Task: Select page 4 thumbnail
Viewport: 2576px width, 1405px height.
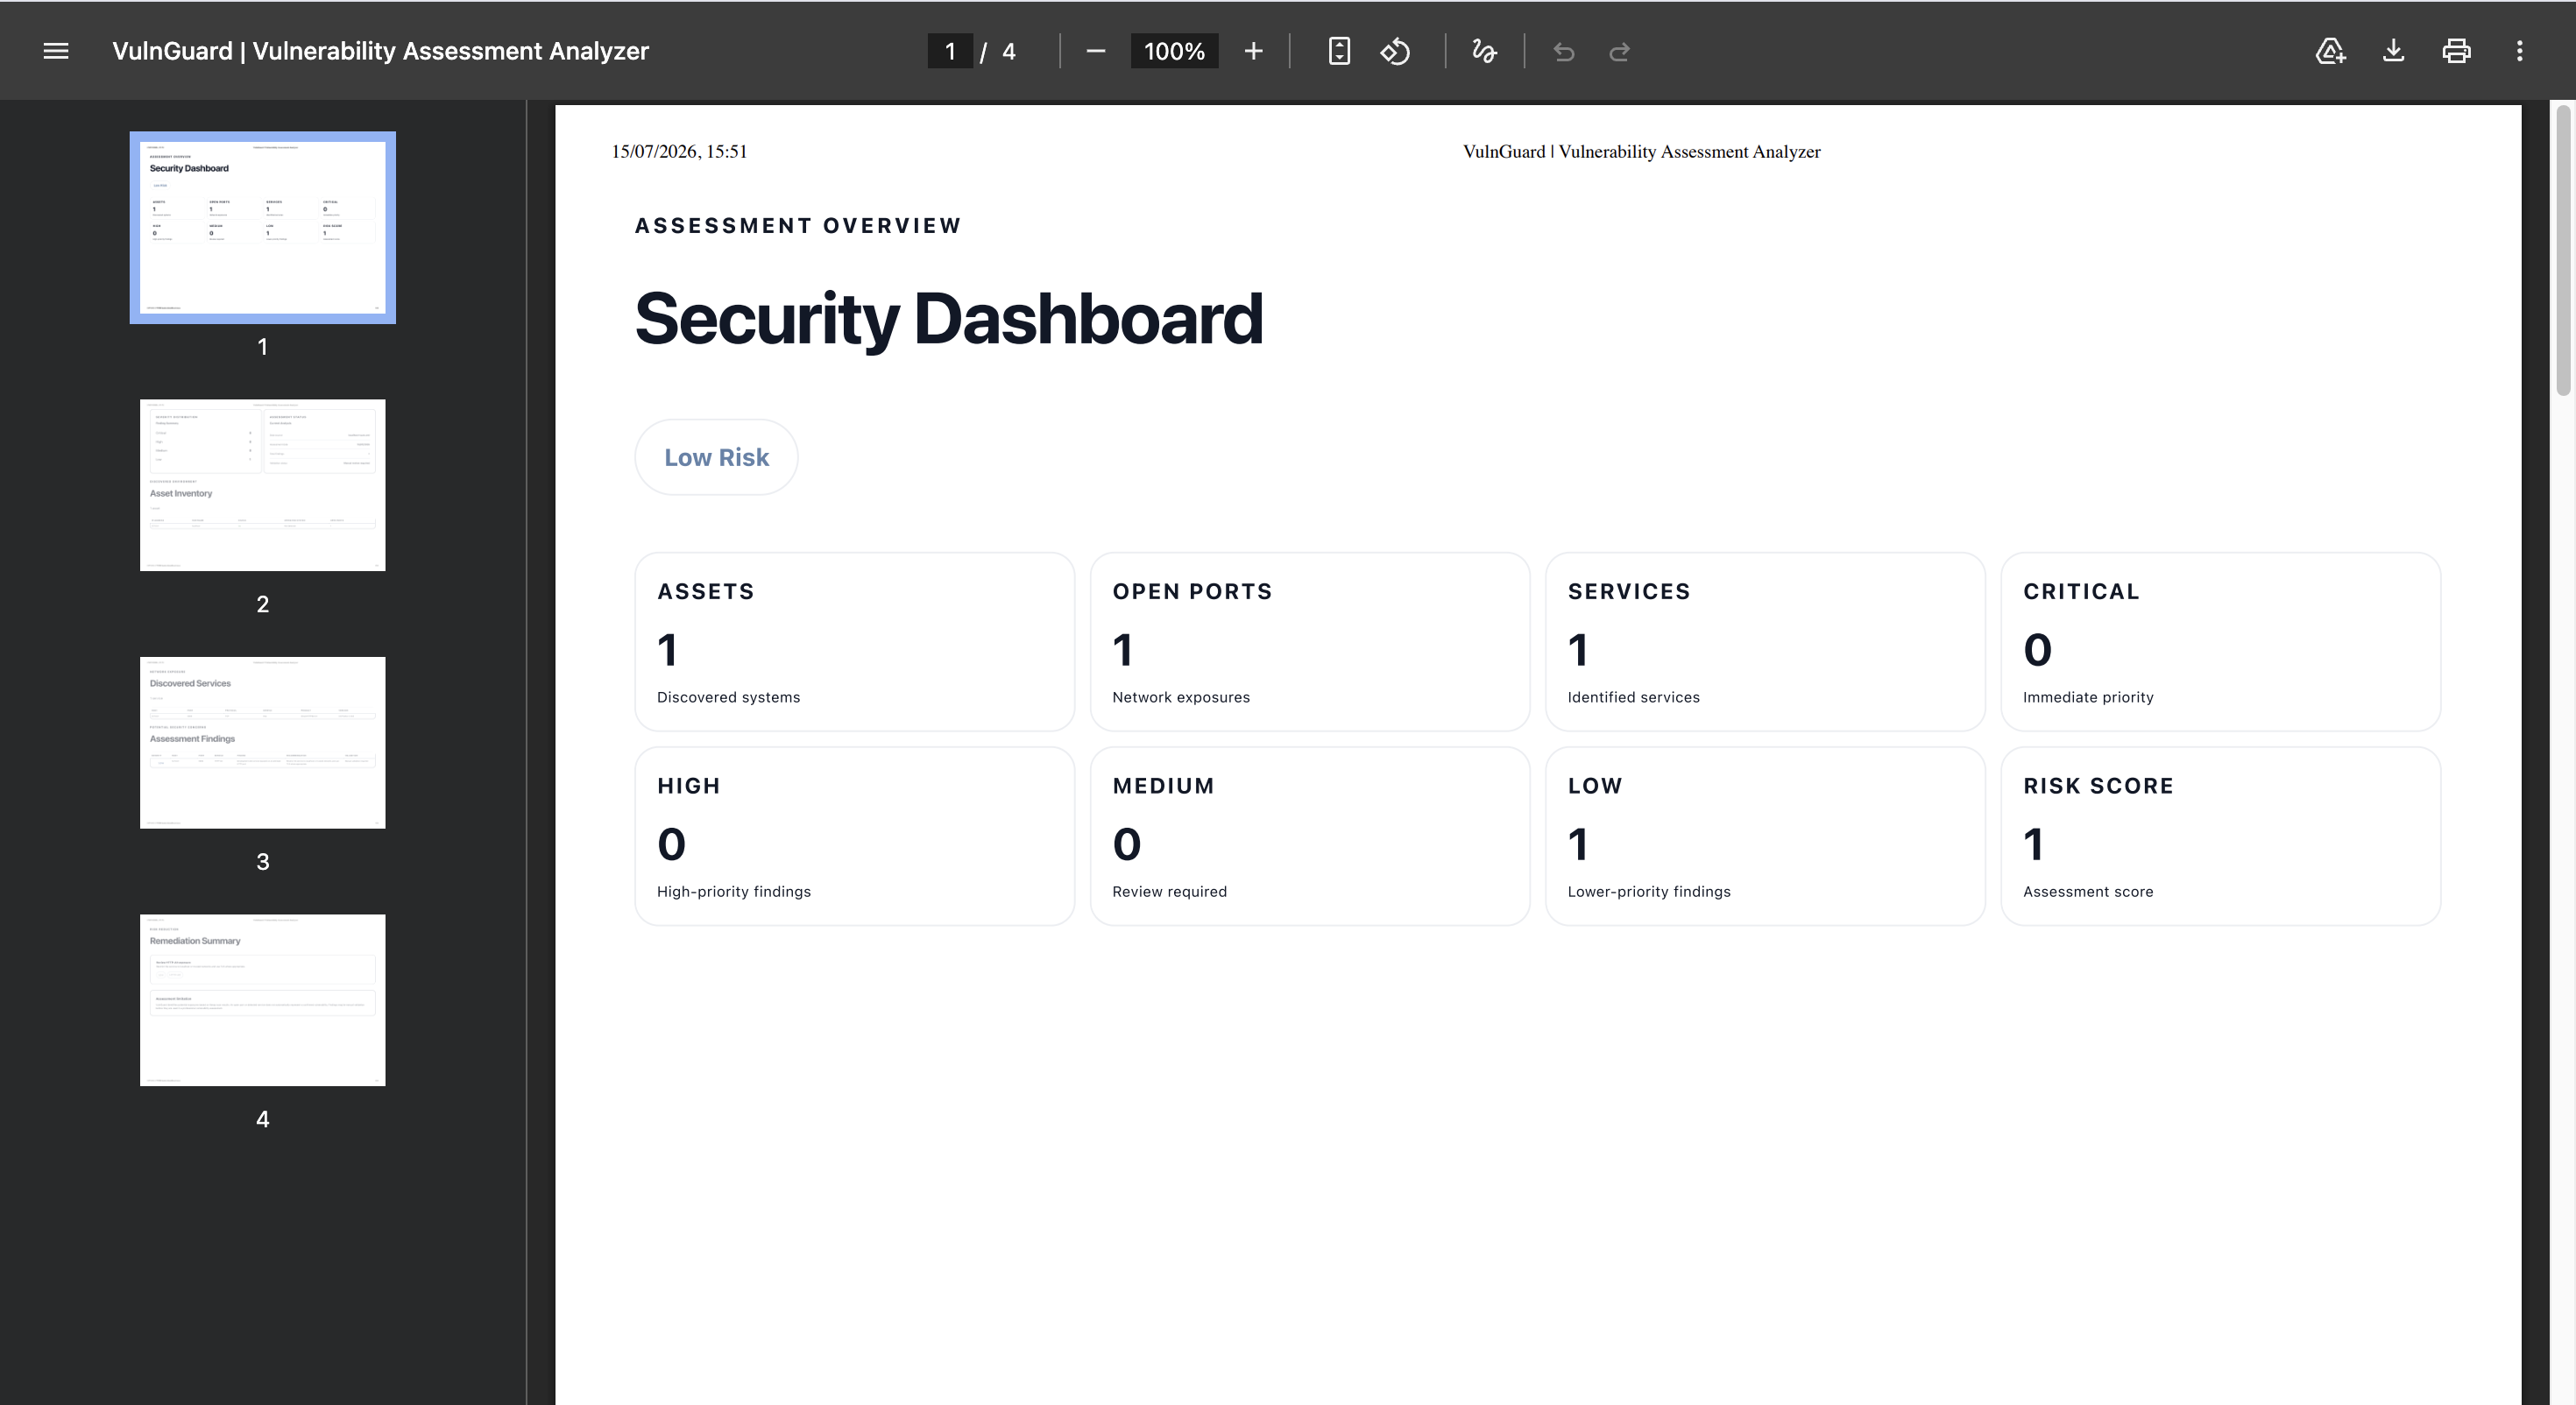Action: pyautogui.click(x=263, y=1000)
